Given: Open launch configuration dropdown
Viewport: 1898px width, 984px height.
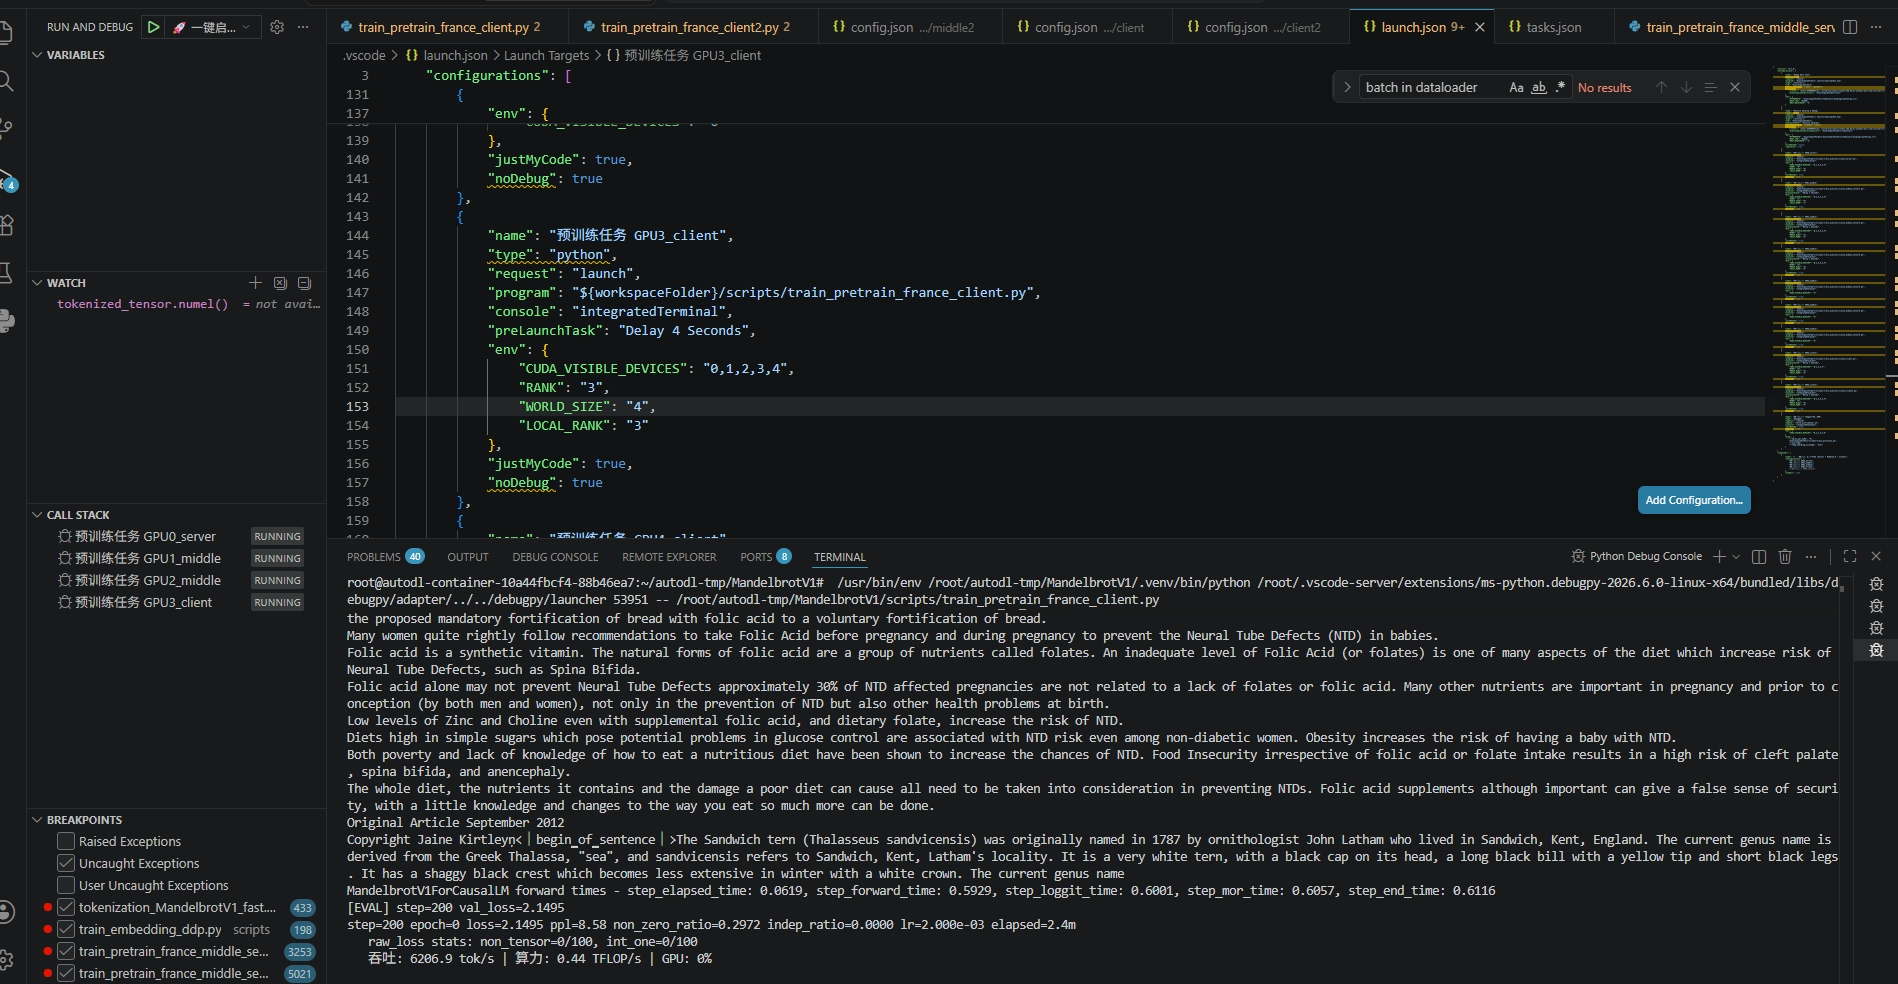Looking at the screenshot, I should [214, 27].
